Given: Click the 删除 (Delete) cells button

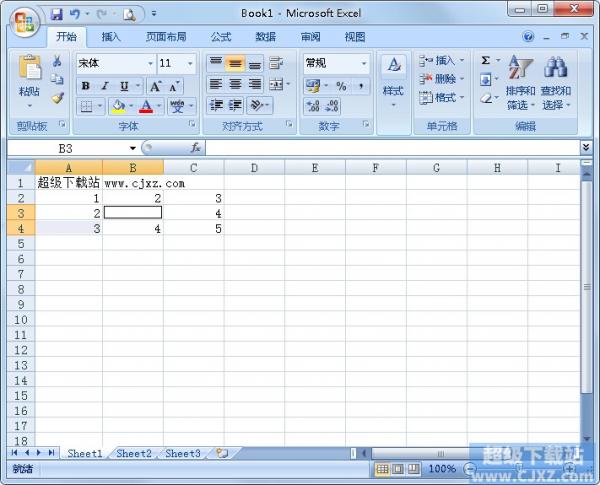Looking at the screenshot, I should coord(440,79).
